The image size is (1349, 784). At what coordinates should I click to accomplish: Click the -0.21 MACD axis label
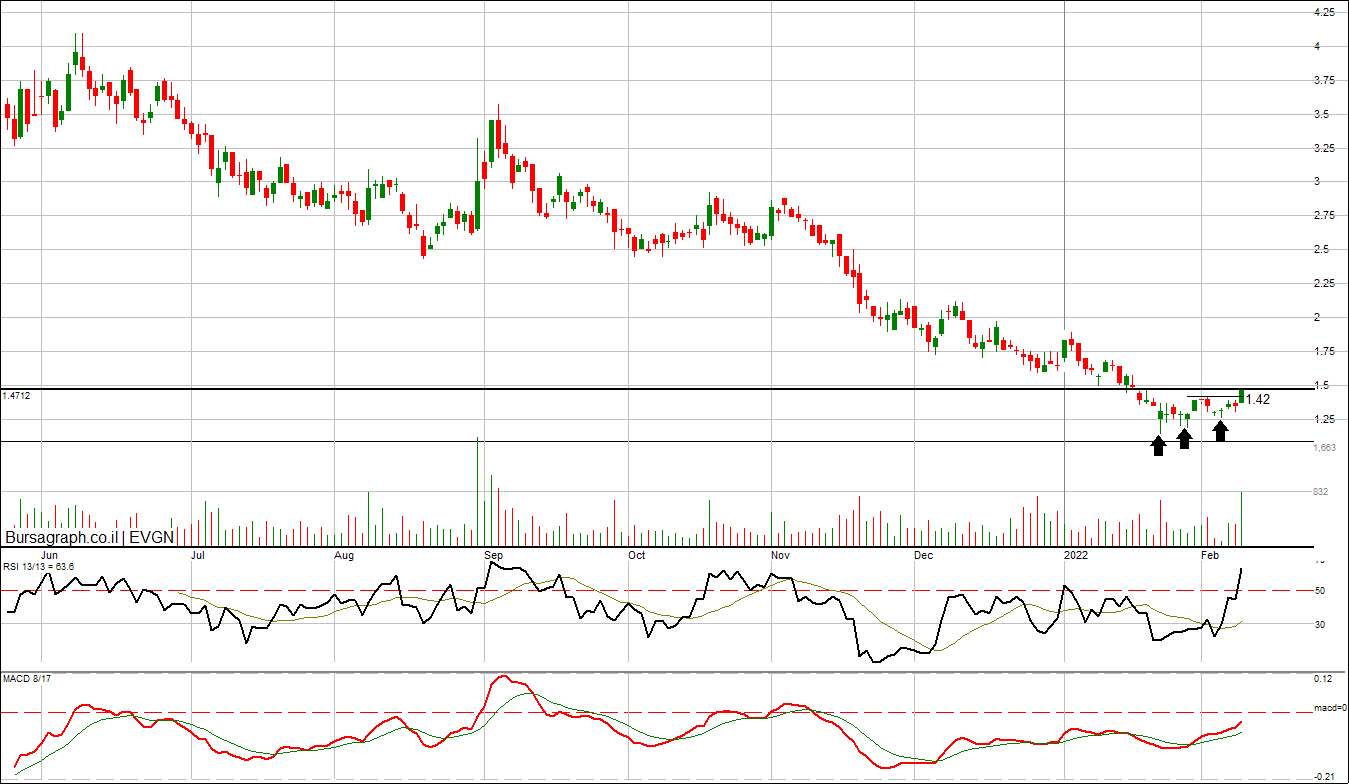click(x=1321, y=776)
